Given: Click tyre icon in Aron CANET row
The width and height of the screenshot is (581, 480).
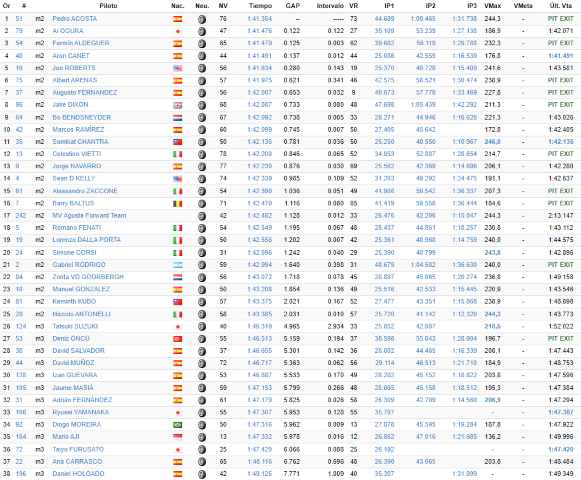Looking at the screenshot, I should click(x=202, y=56).
